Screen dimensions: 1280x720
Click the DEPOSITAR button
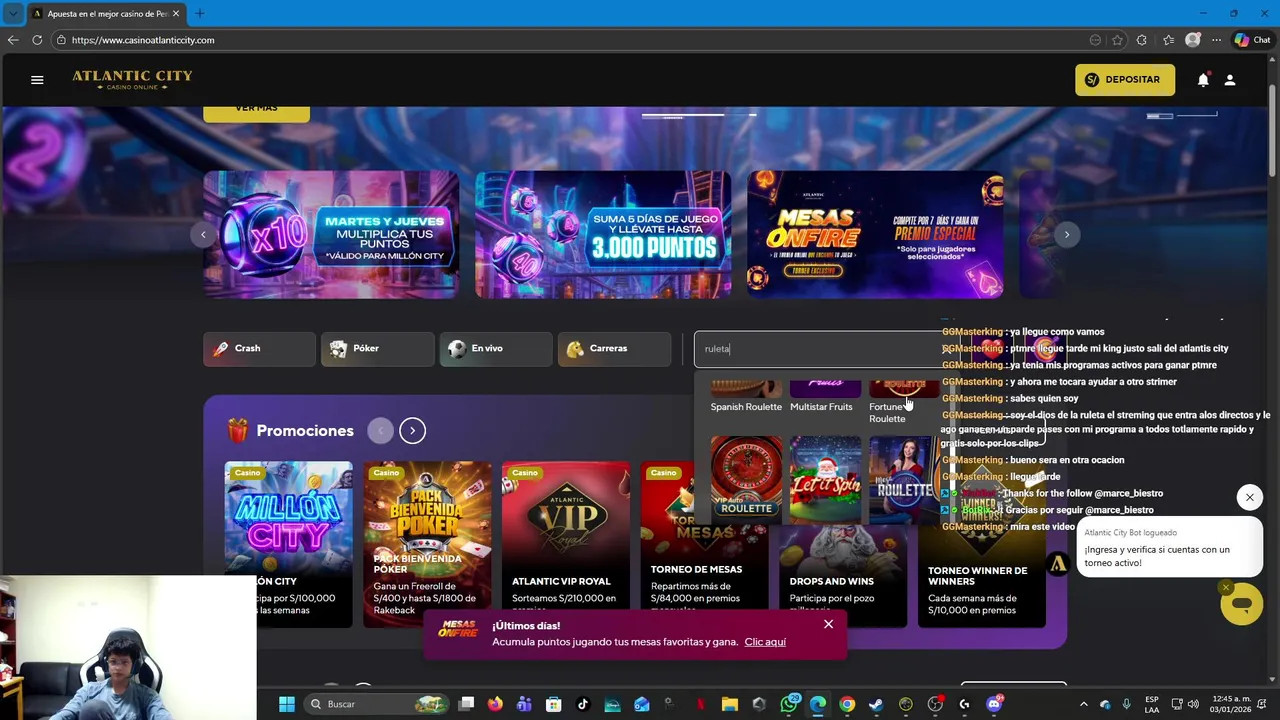(x=1125, y=80)
